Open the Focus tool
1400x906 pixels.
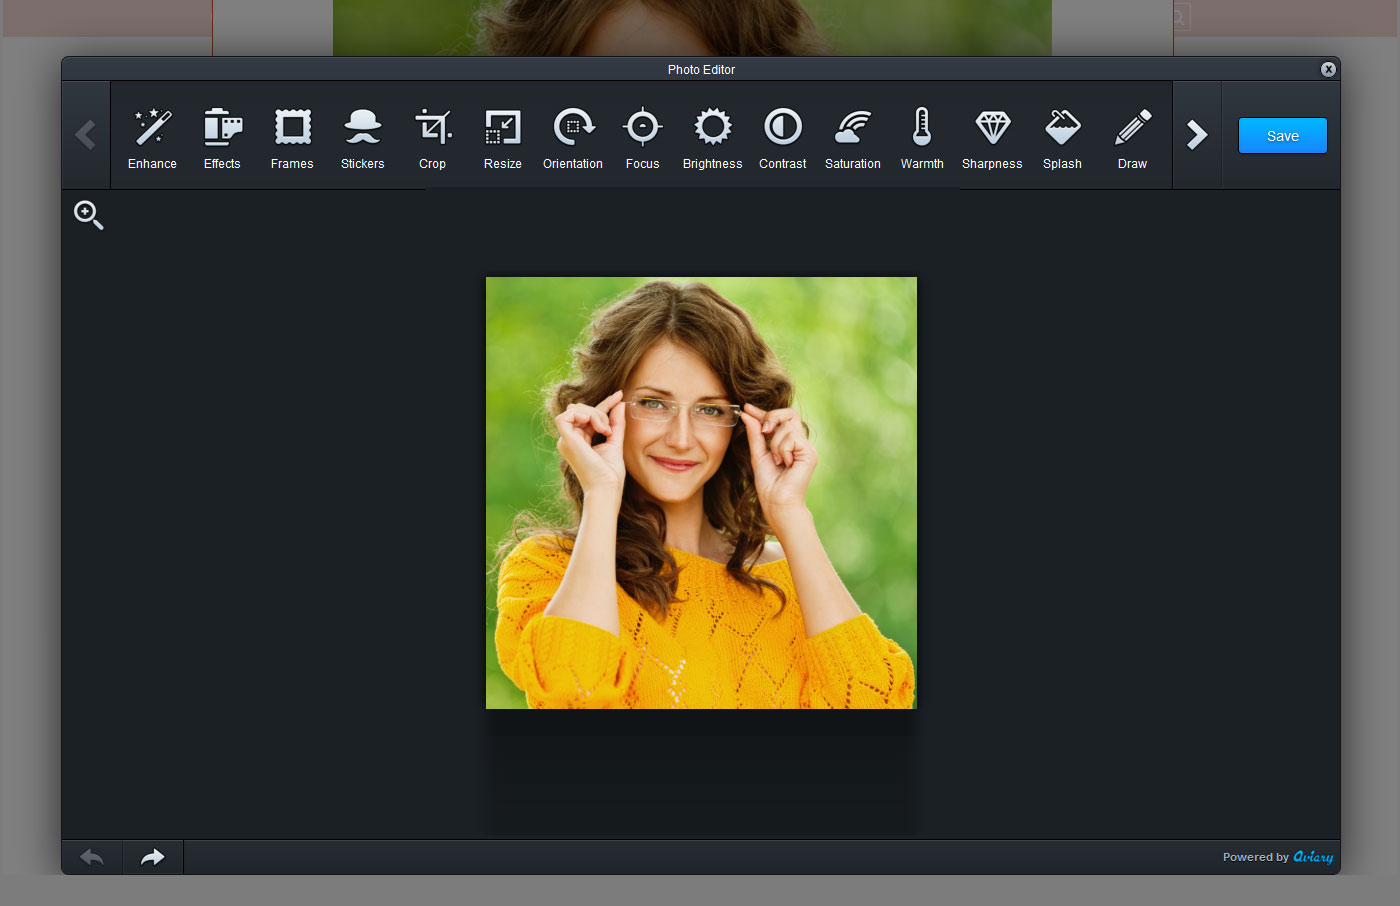coord(642,137)
